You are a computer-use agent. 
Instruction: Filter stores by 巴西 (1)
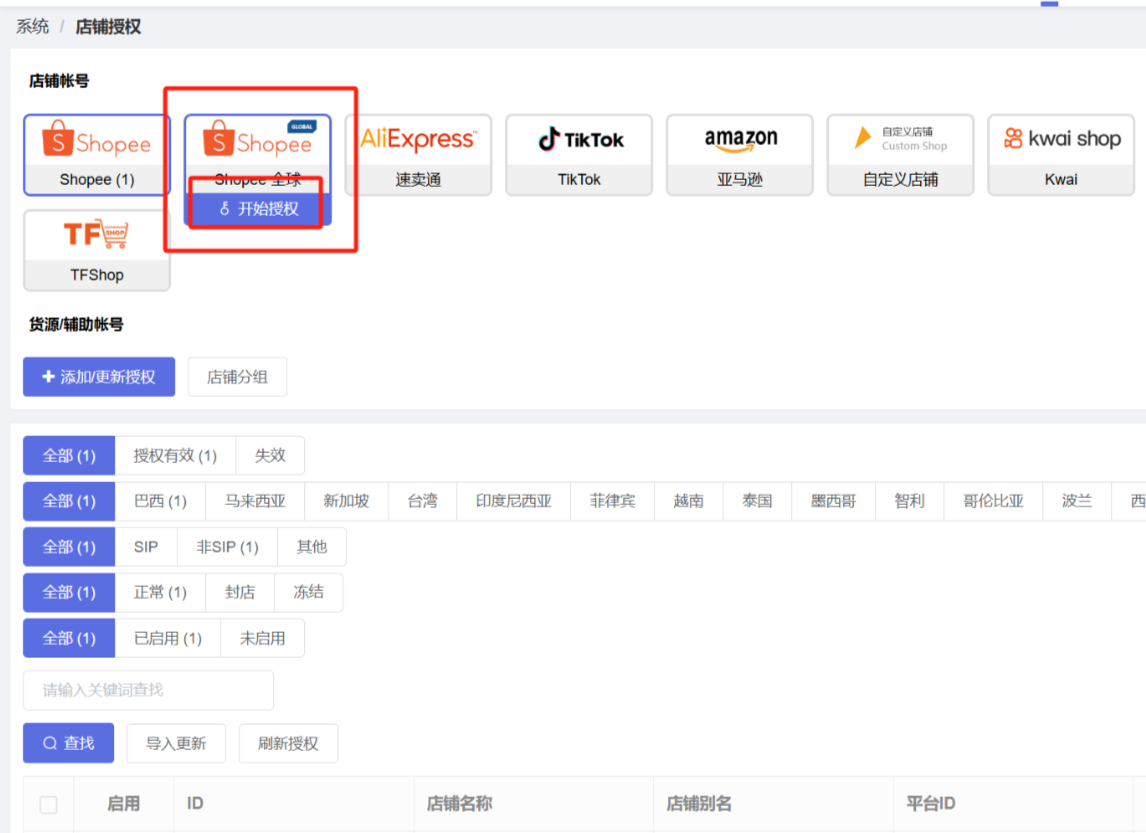[x=160, y=501]
